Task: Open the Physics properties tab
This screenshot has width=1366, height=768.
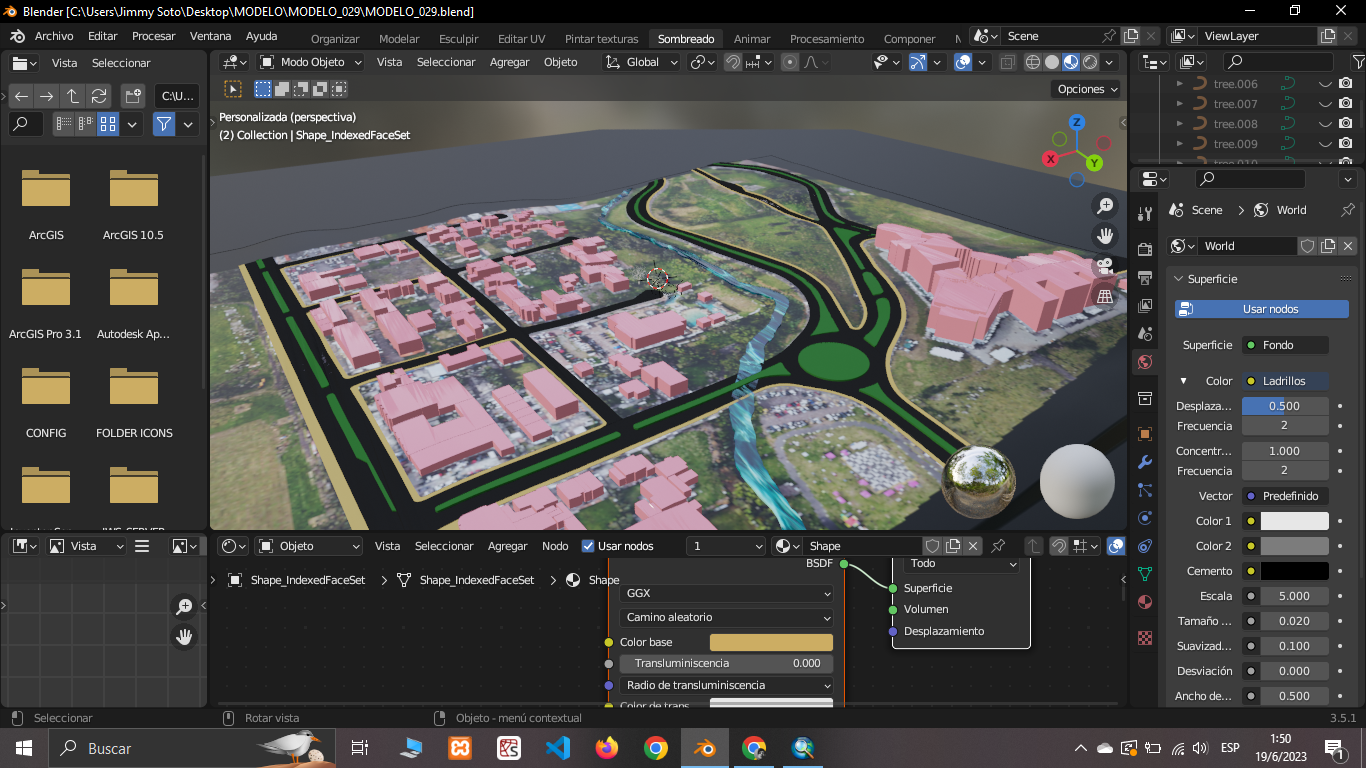Action: click(x=1145, y=518)
